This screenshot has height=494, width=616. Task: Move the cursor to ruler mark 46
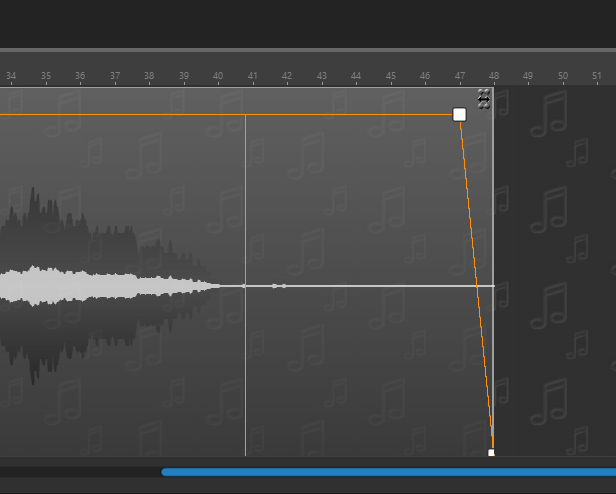[425, 76]
